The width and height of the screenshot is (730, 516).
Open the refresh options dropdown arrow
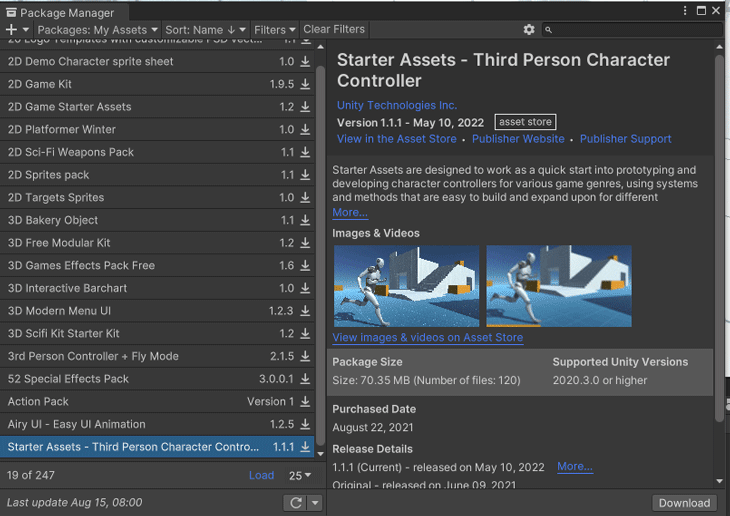[x=315, y=503]
